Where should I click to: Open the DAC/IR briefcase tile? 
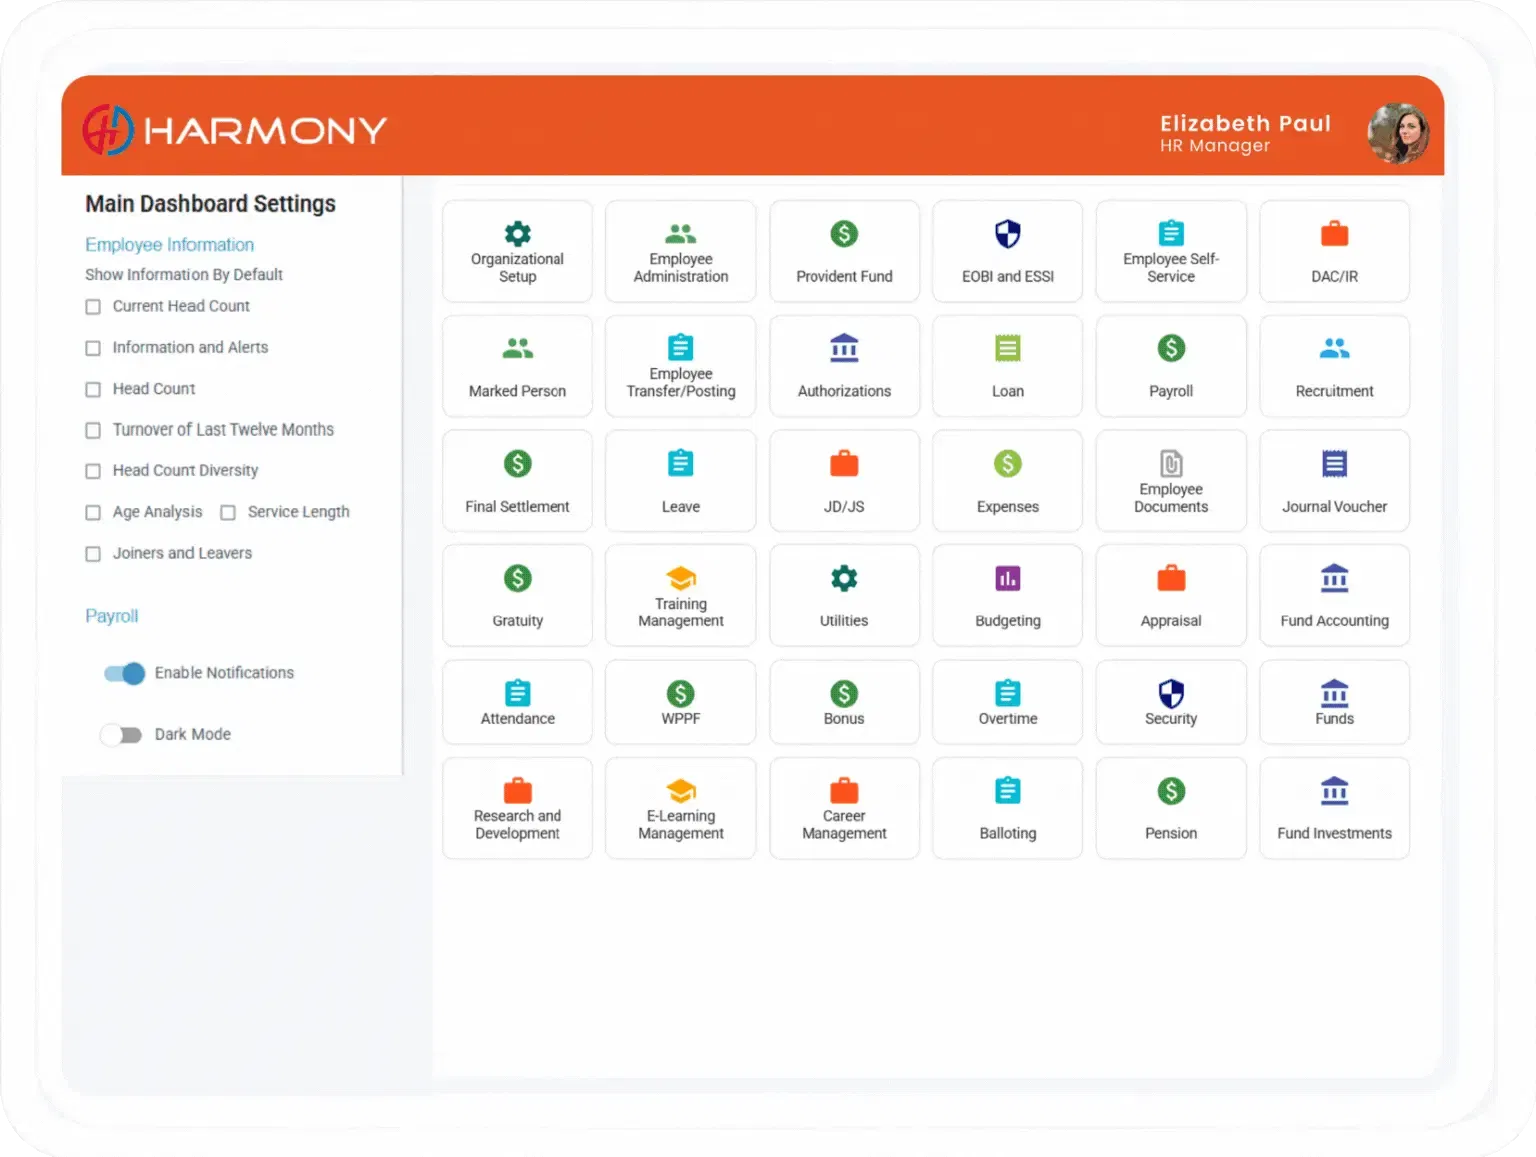pos(1334,251)
